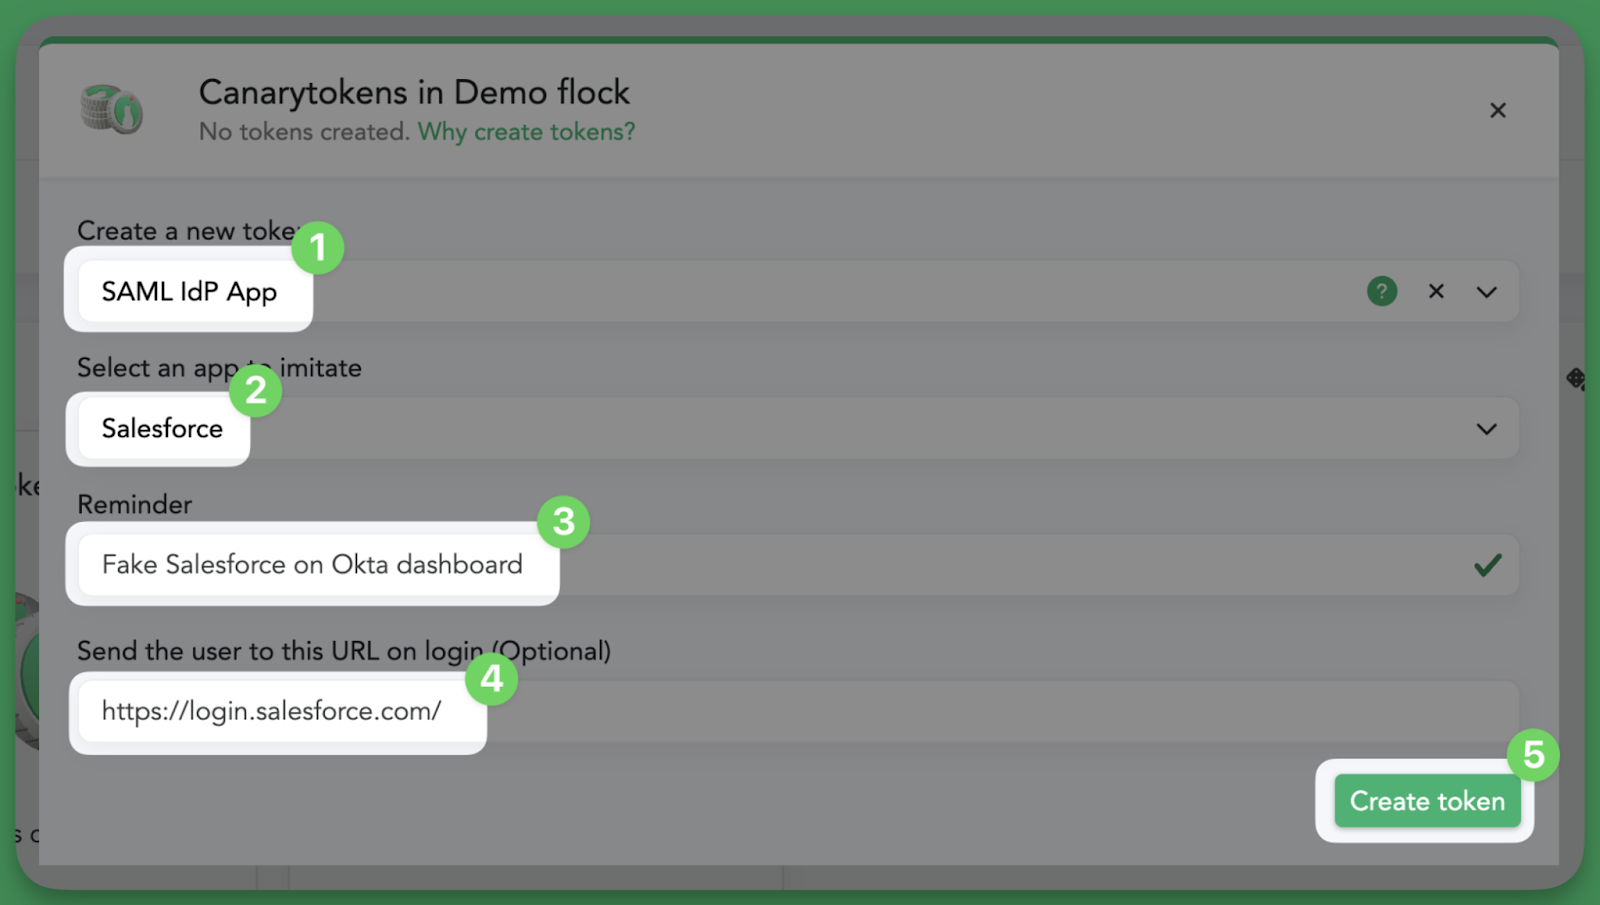Click the green step 5 badge
The width and height of the screenshot is (1600, 905).
[1533, 755]
